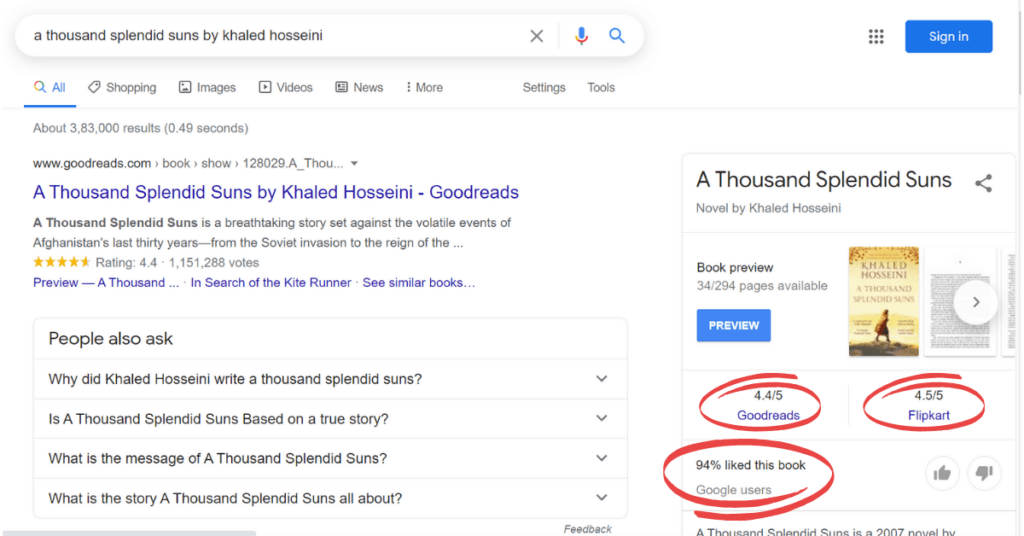Switch to the All results tab
Image resolution: width=1024 pixels, height=536 pixels.
pyautogui.click(x=50, y=87)
